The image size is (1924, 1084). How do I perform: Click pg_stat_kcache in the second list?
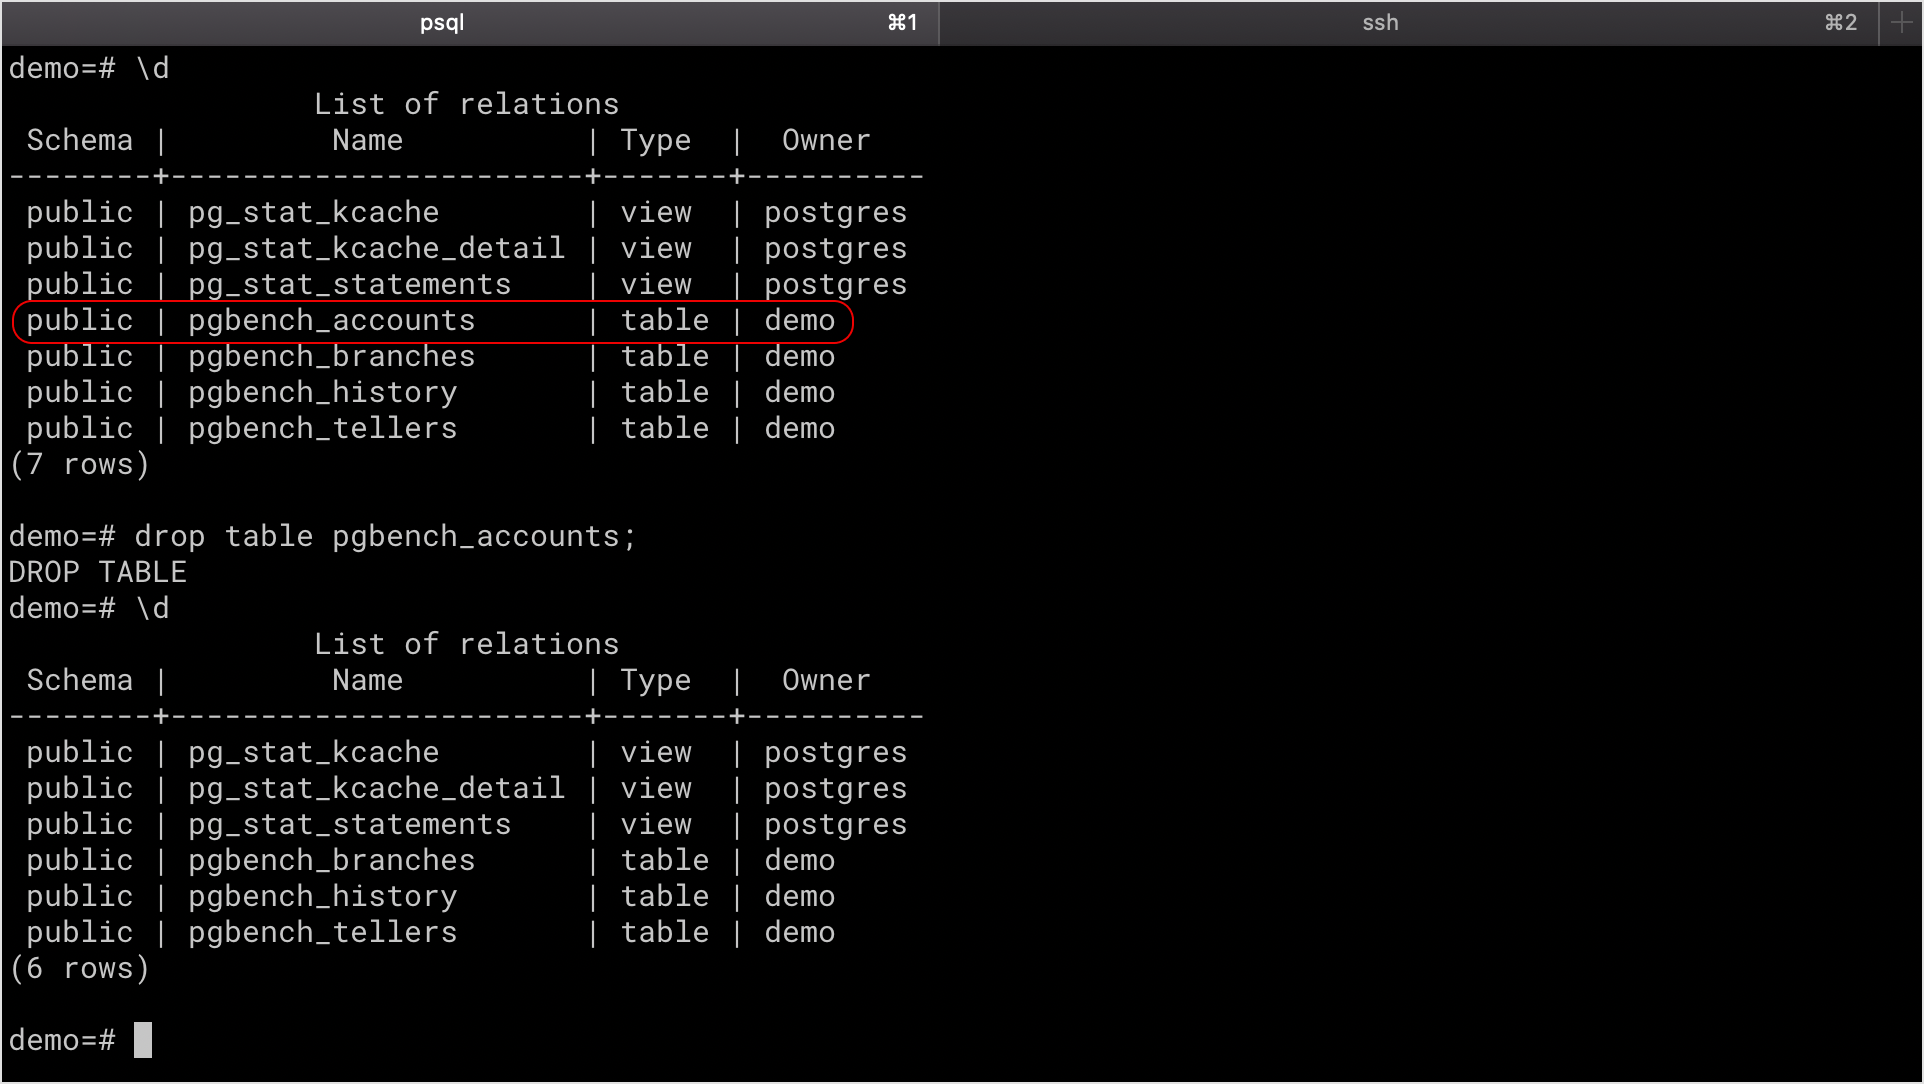pyautogui.click(x=313, y=753)
